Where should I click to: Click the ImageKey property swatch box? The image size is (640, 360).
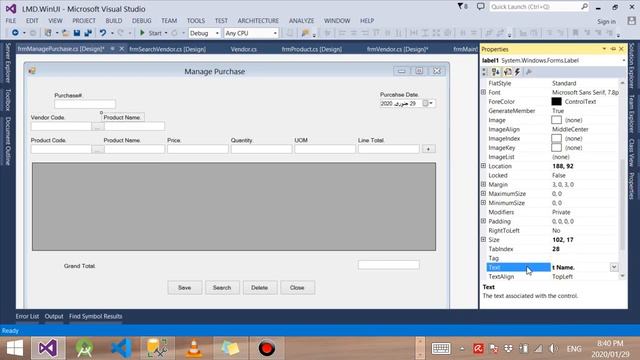pyautogui.click(x=556, y=148)
